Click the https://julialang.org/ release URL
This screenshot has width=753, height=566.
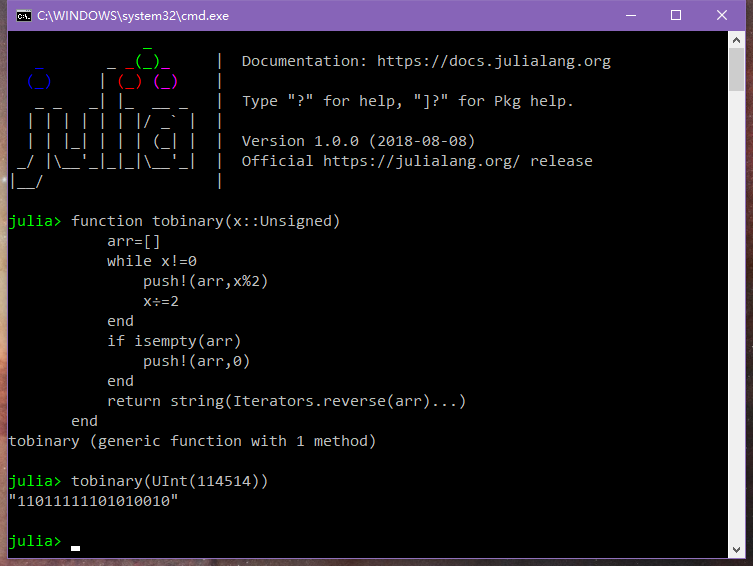pyautogui.click(x=421, y=161)
